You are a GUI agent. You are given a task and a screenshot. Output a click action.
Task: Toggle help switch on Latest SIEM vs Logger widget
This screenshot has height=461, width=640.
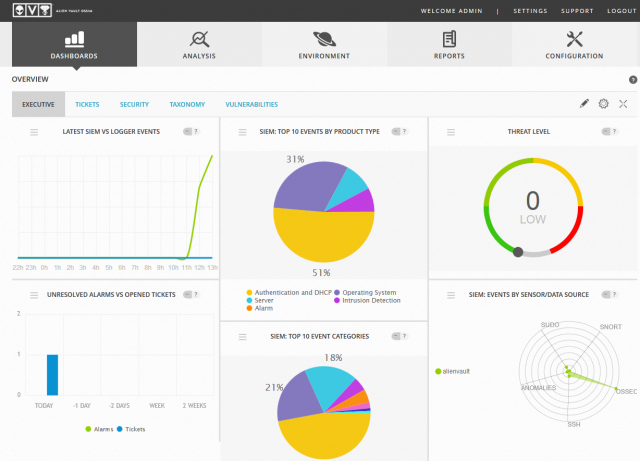click(x=191, y=131)
